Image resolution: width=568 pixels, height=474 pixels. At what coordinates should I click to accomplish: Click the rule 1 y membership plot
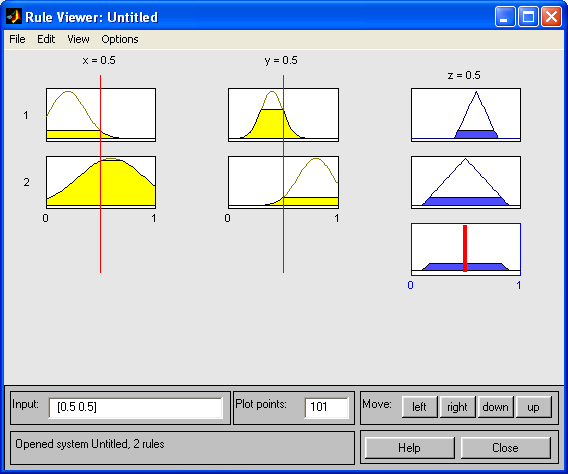pos(284,115)
